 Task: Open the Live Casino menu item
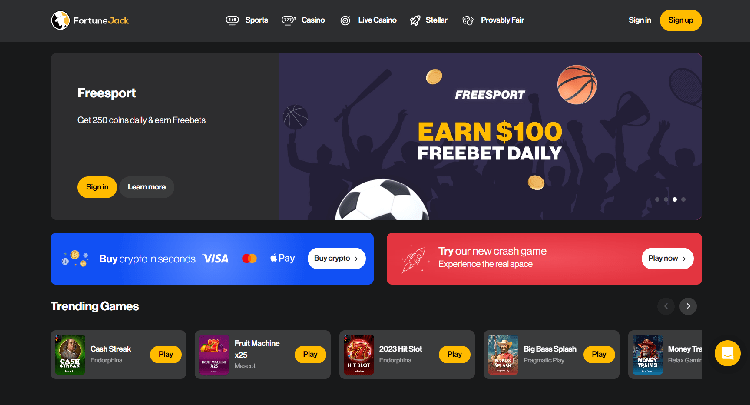click(368, 20)
